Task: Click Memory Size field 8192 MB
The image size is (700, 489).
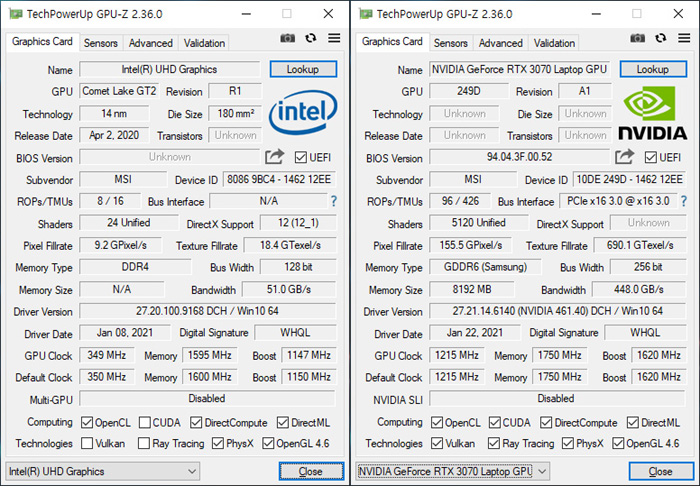Action: (471, 289)
